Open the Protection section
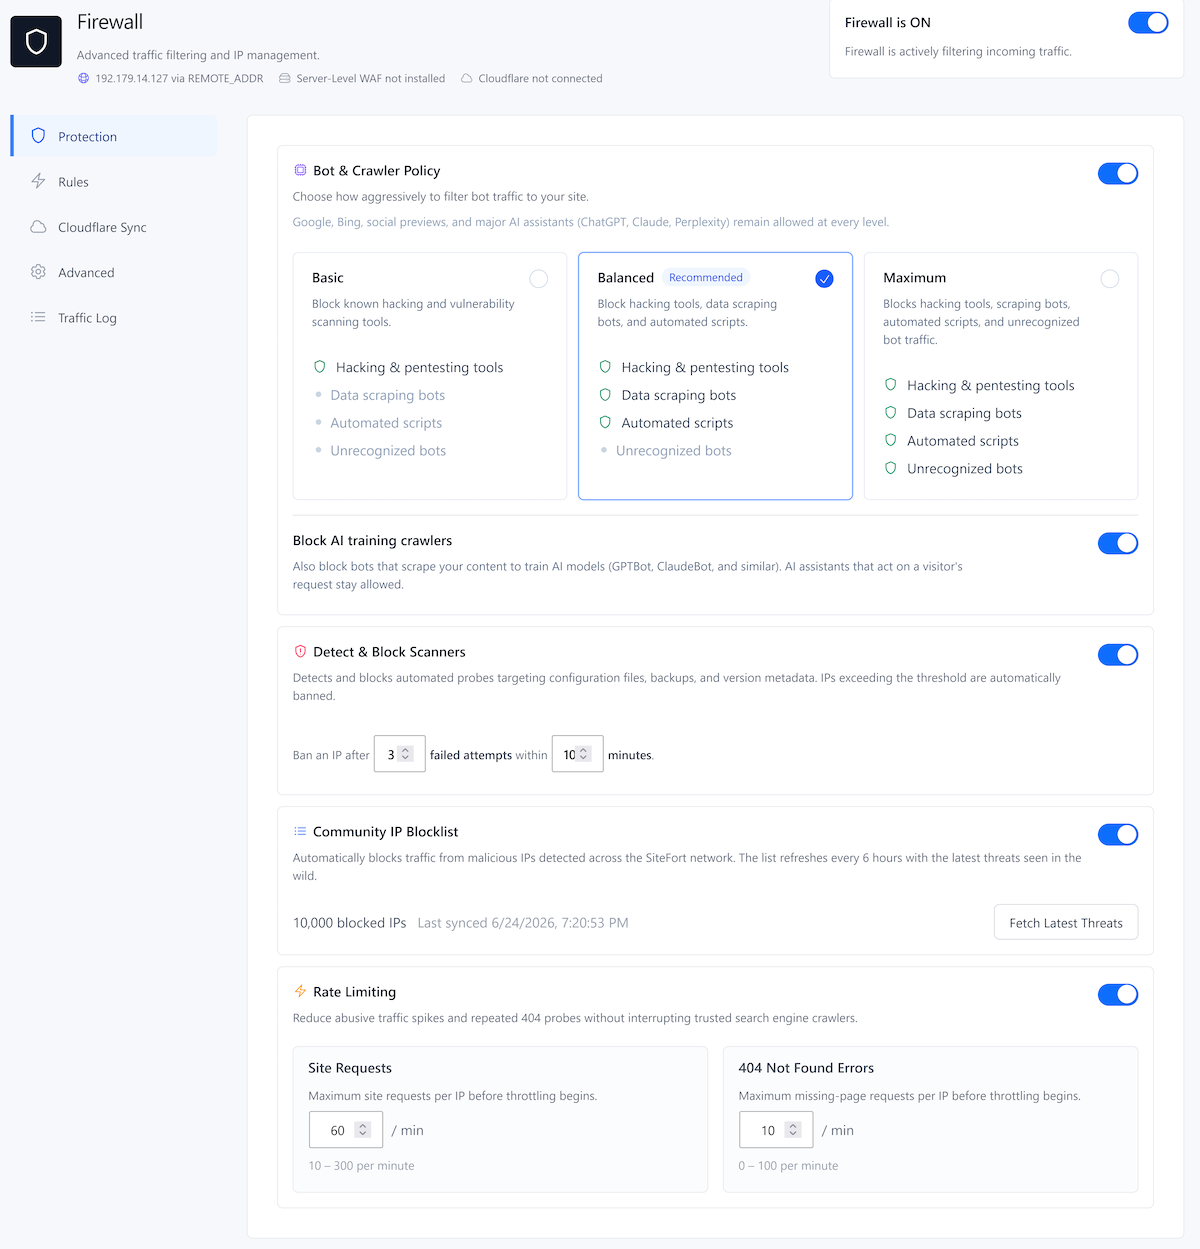The width and height of the screenshot is (1200, 1249). [x=114, y=136]
